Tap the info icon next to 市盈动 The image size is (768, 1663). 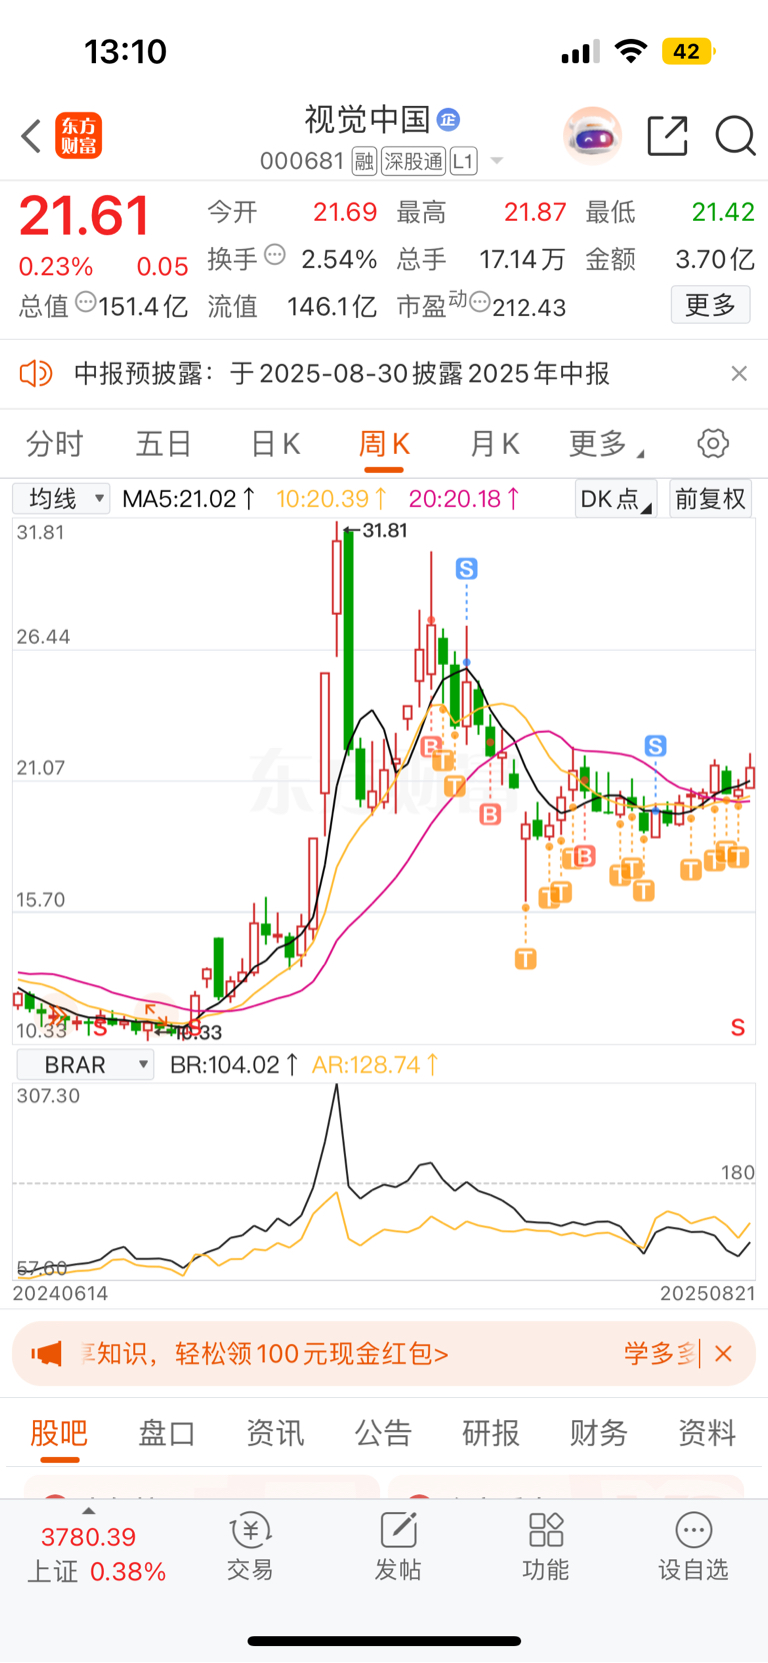pyautogui.click(x=479, y=302)
